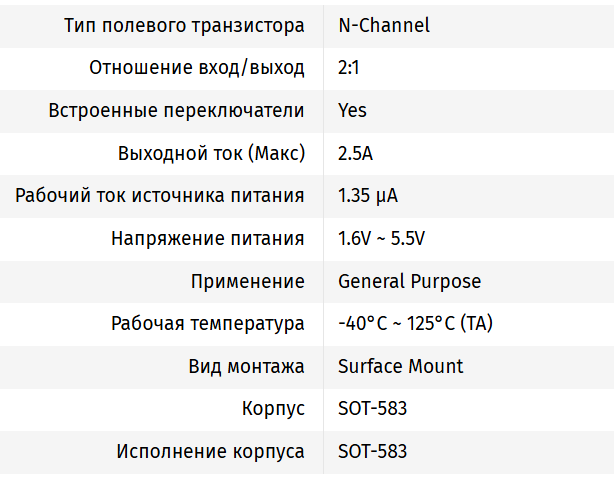Click the "Корпус" row label
This screenshot has height=481, width=614.
click(273, 409)
